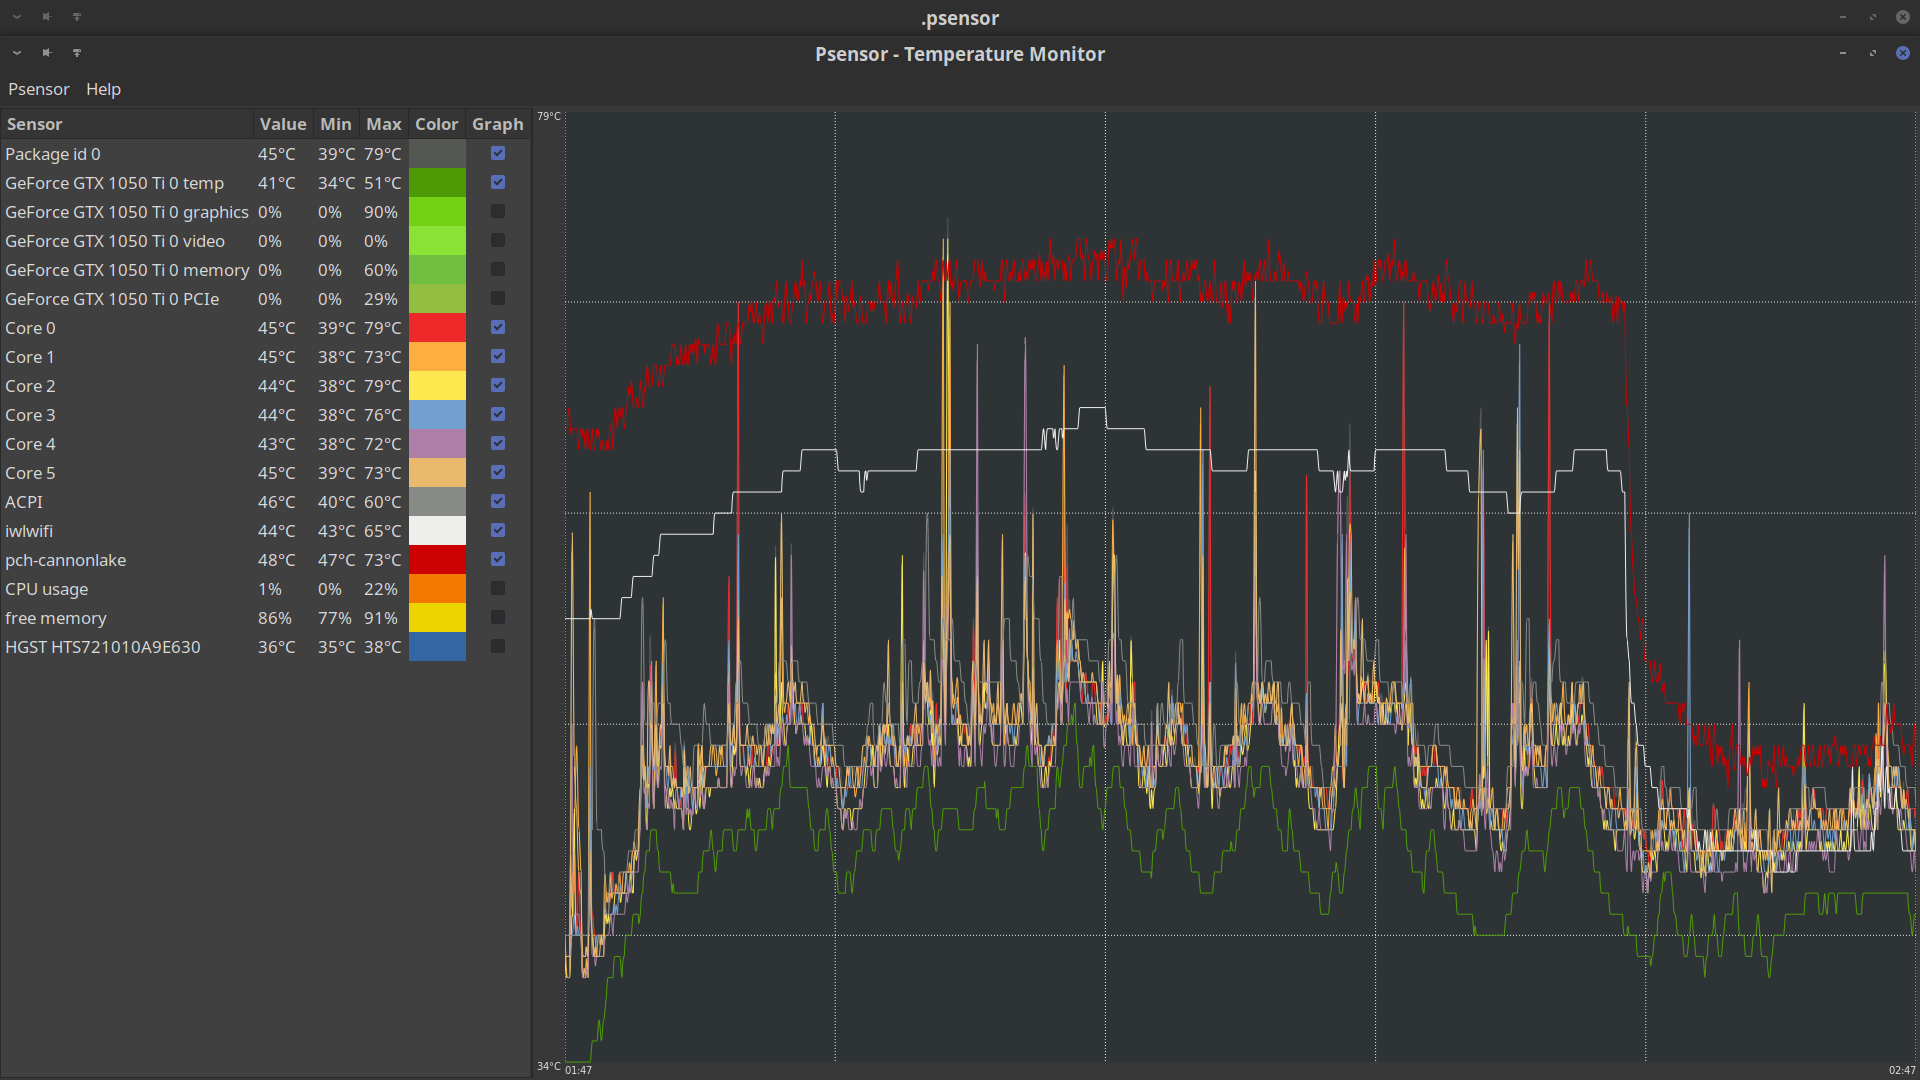
Task: Pin the Psensor window using the pin icon
Action: tap(46, 52)
